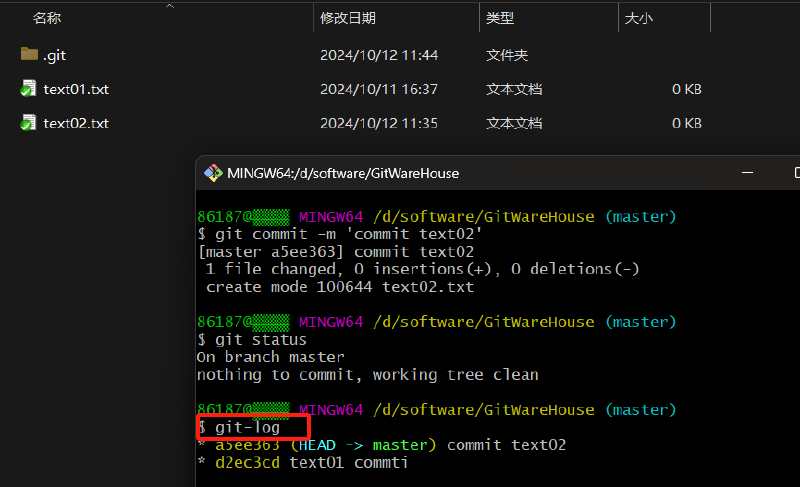Click the sort arrow above 名称 column

pyautogui.click(x=170, y=6)
